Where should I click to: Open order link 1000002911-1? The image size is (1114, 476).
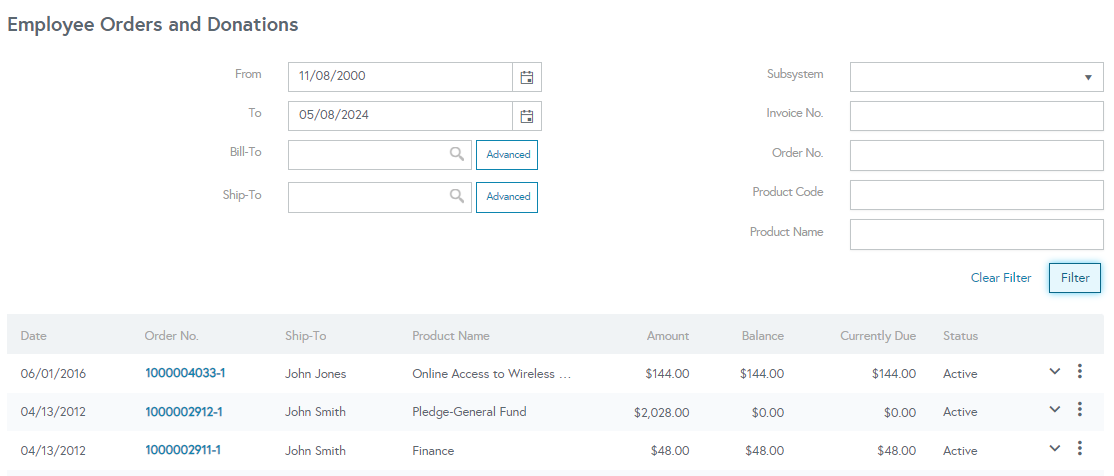tap(183, 450)
